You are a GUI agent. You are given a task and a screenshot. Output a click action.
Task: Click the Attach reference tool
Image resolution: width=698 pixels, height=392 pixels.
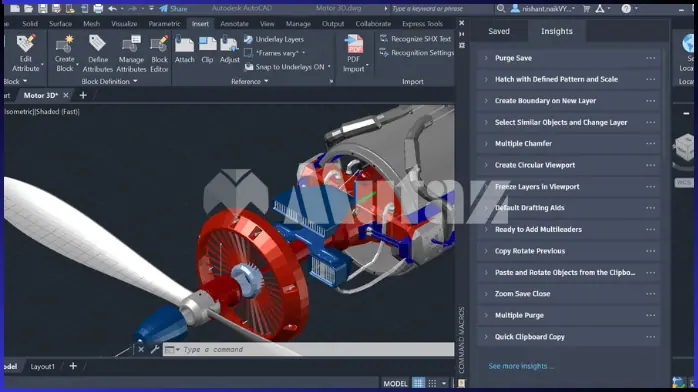(x=184, y=49)
